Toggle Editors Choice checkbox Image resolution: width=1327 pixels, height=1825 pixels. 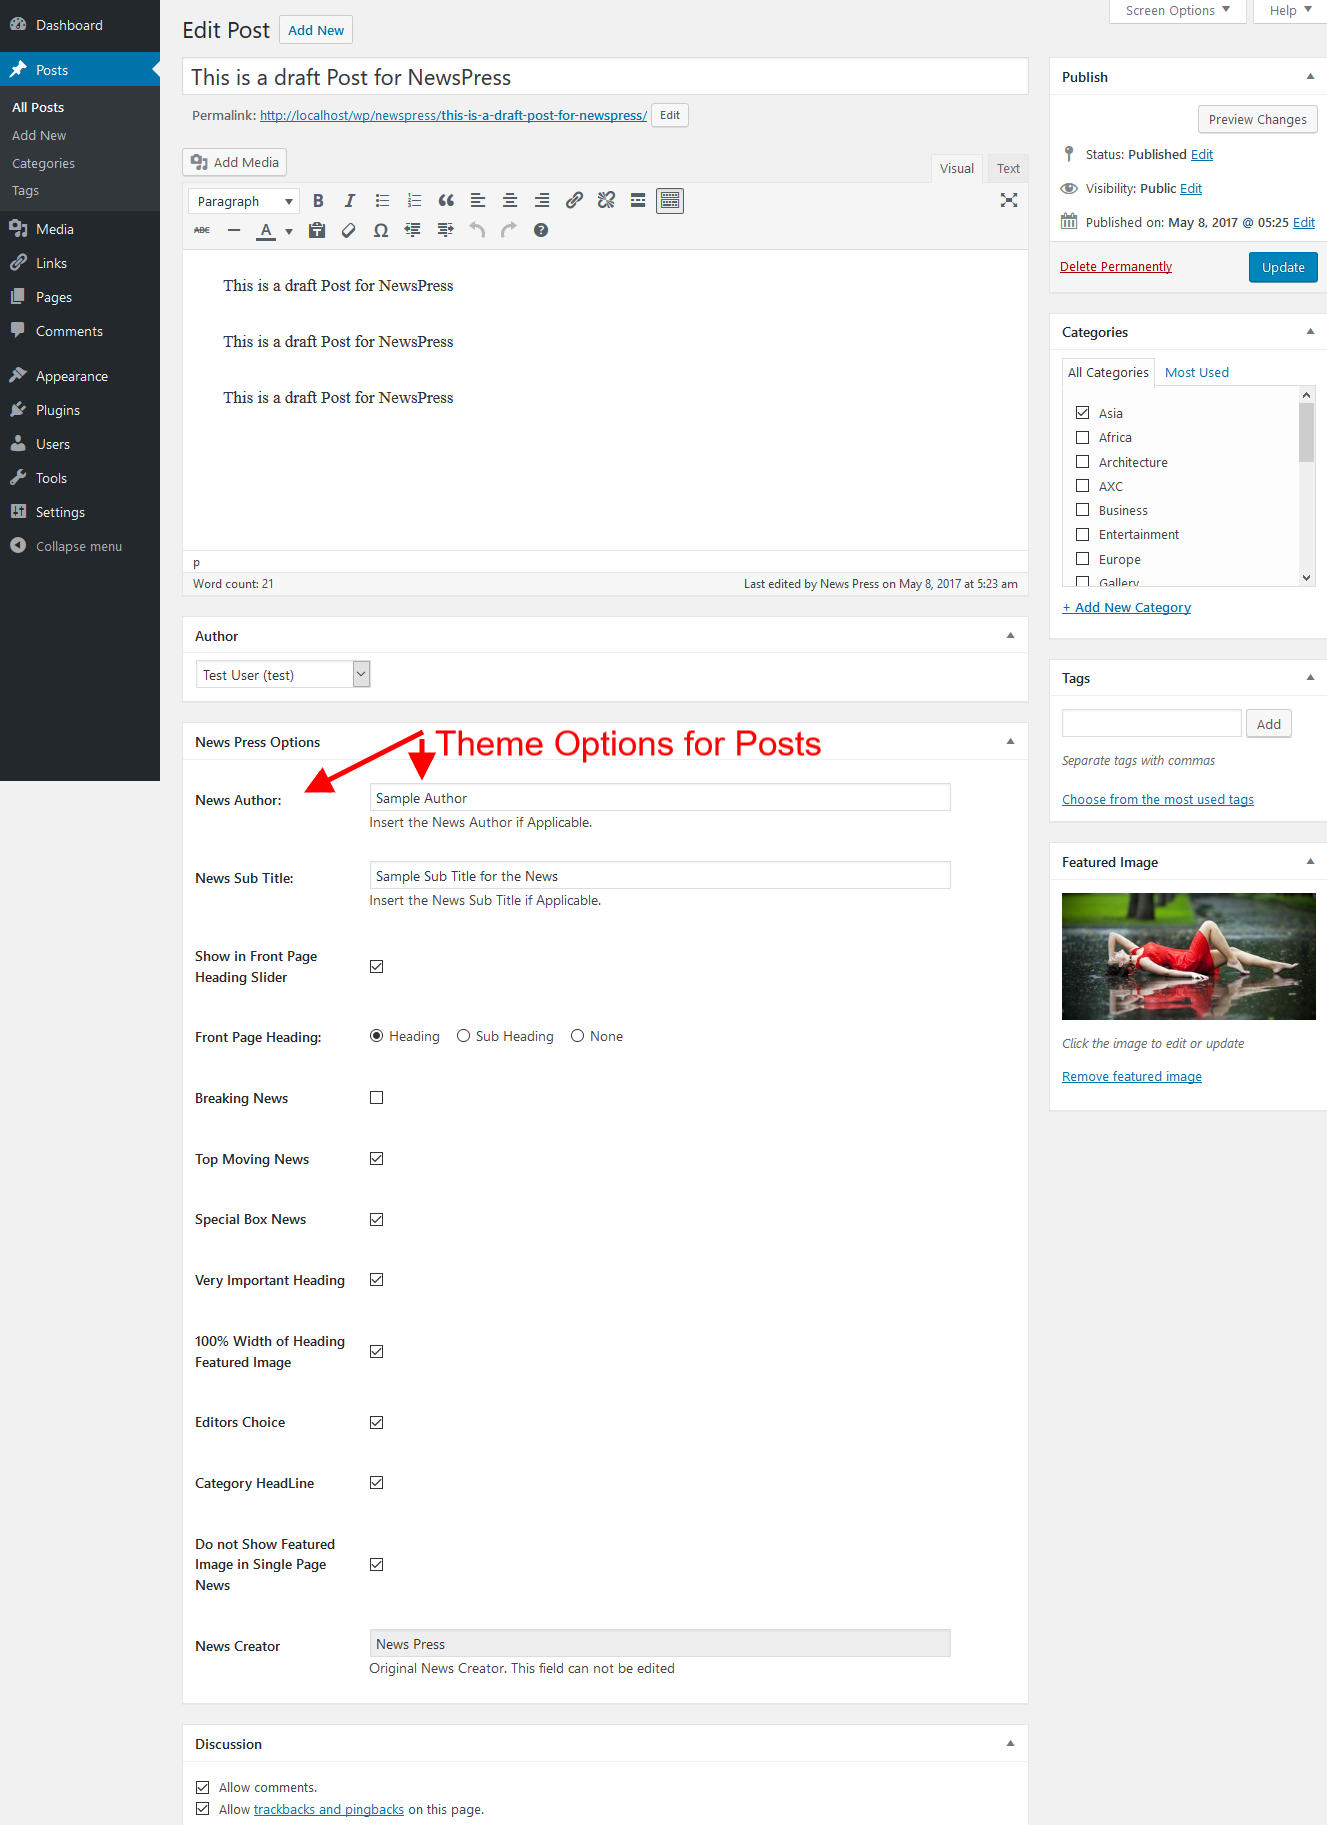[x=377, y=1422]
